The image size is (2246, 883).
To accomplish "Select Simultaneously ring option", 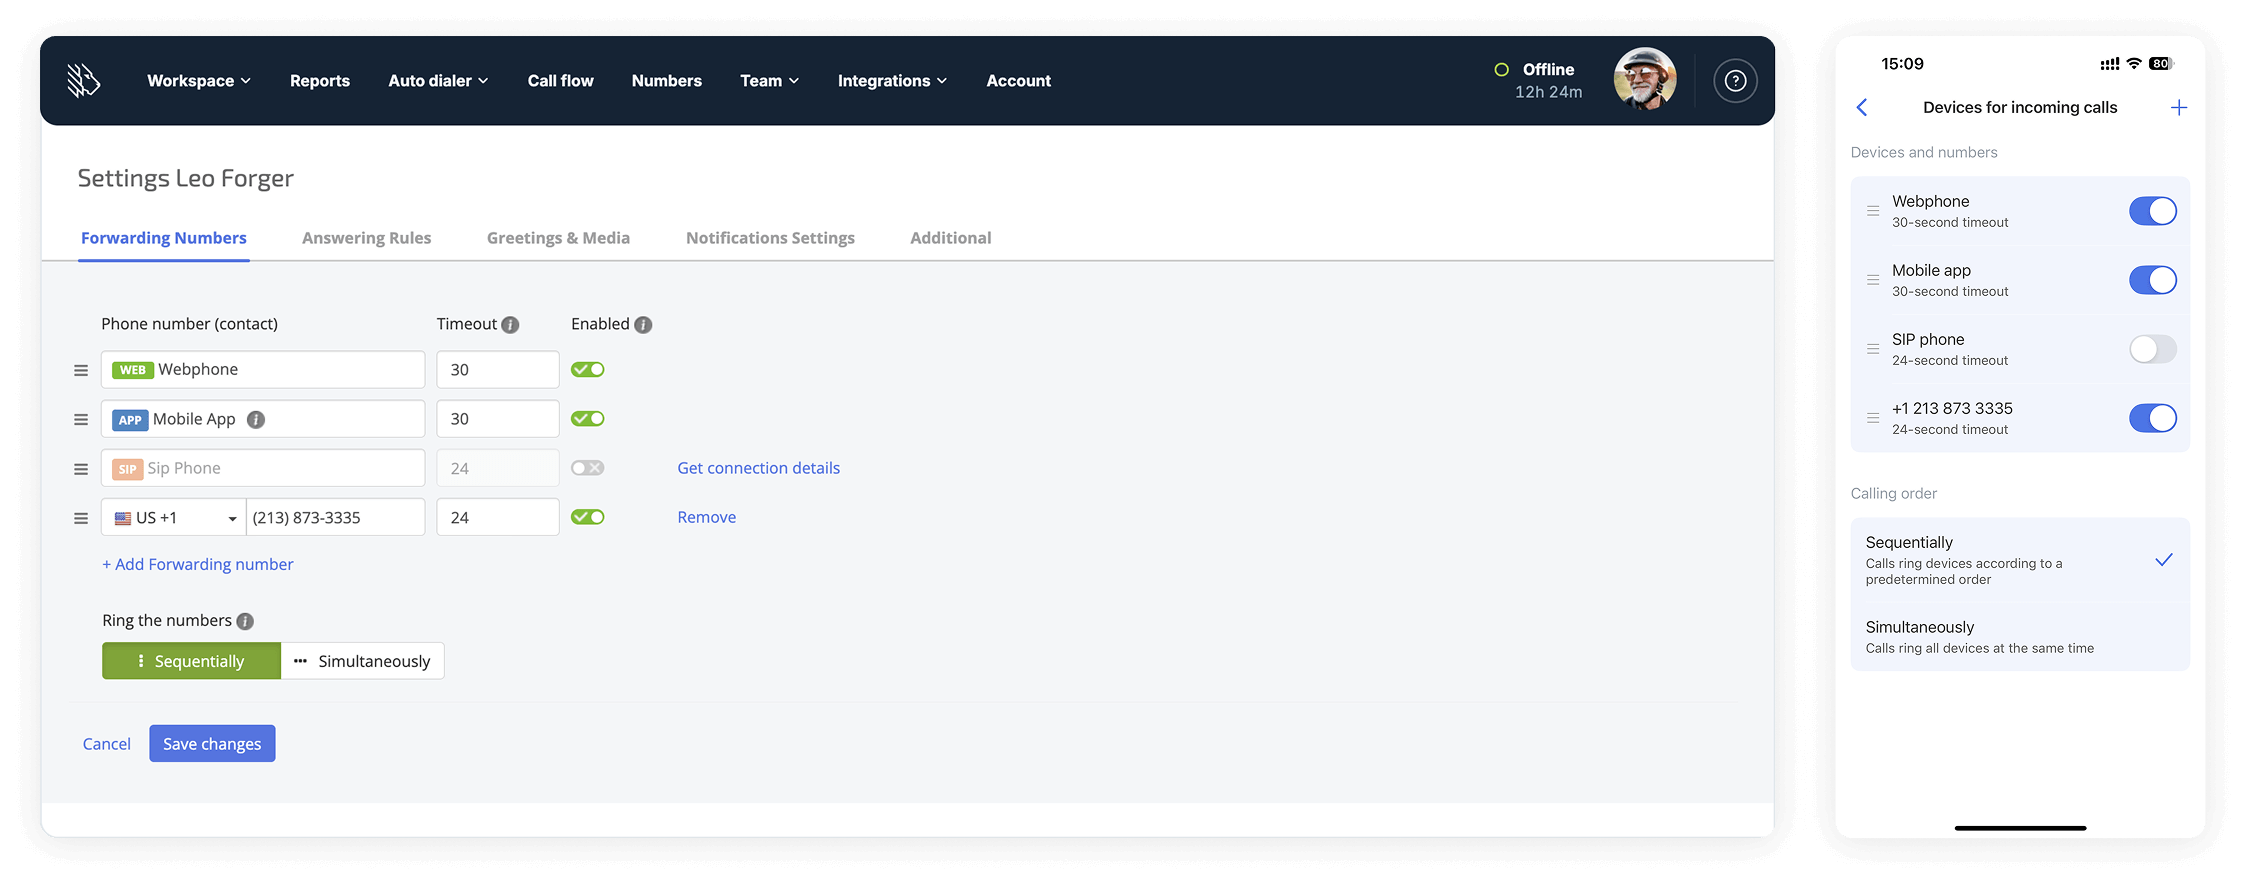I will click(x=363, y=661).
